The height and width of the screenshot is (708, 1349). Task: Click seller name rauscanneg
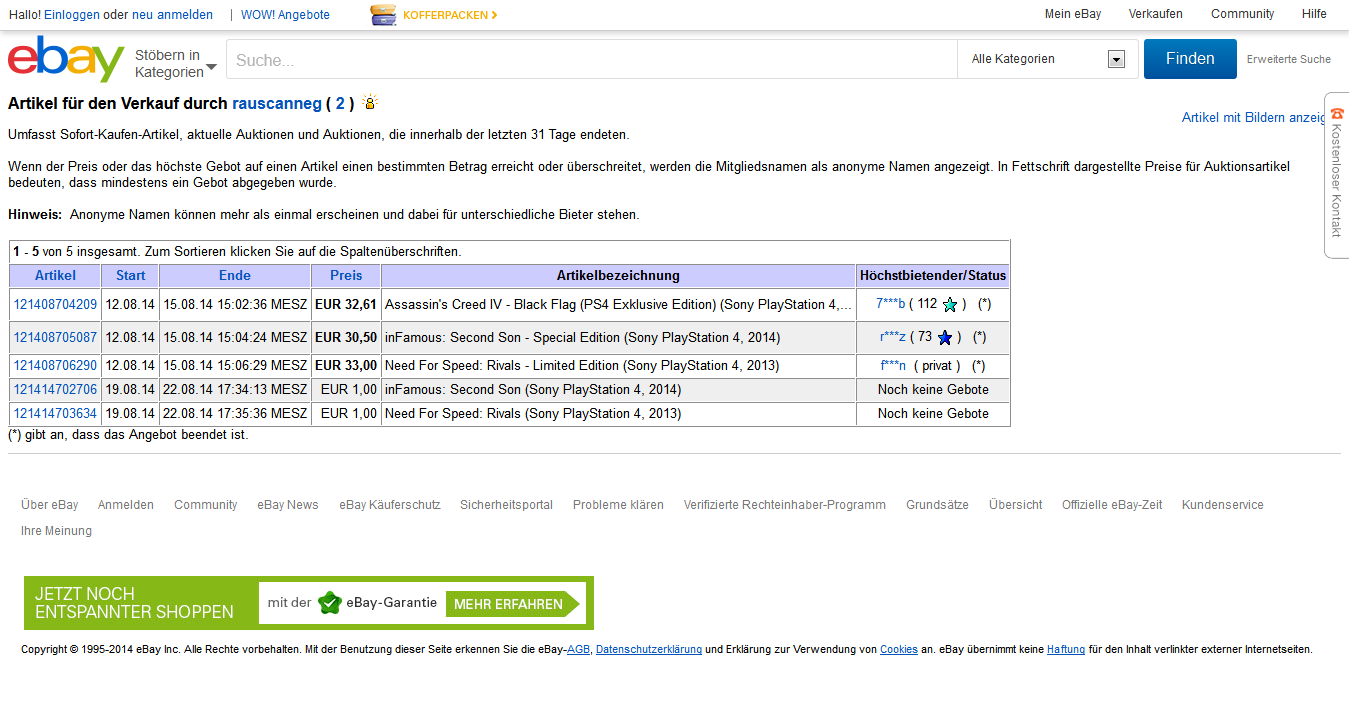[277, 103]
